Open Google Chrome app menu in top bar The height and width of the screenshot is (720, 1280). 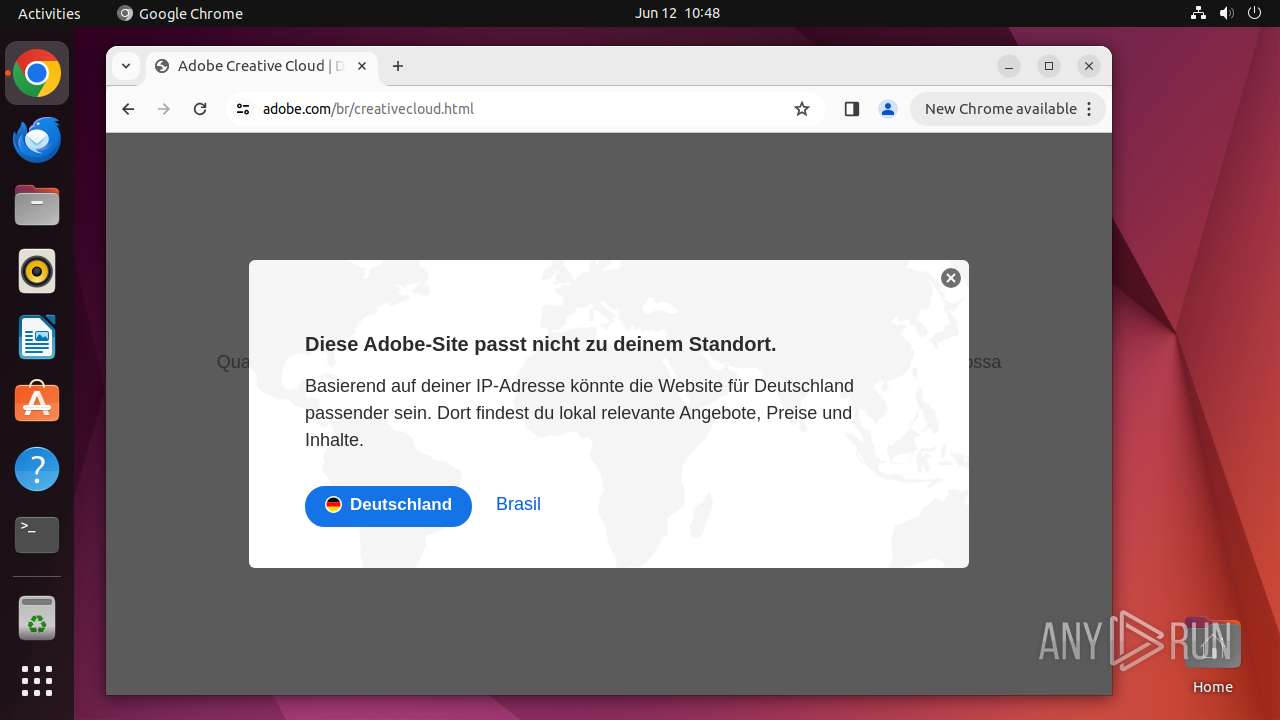point(180,13)
